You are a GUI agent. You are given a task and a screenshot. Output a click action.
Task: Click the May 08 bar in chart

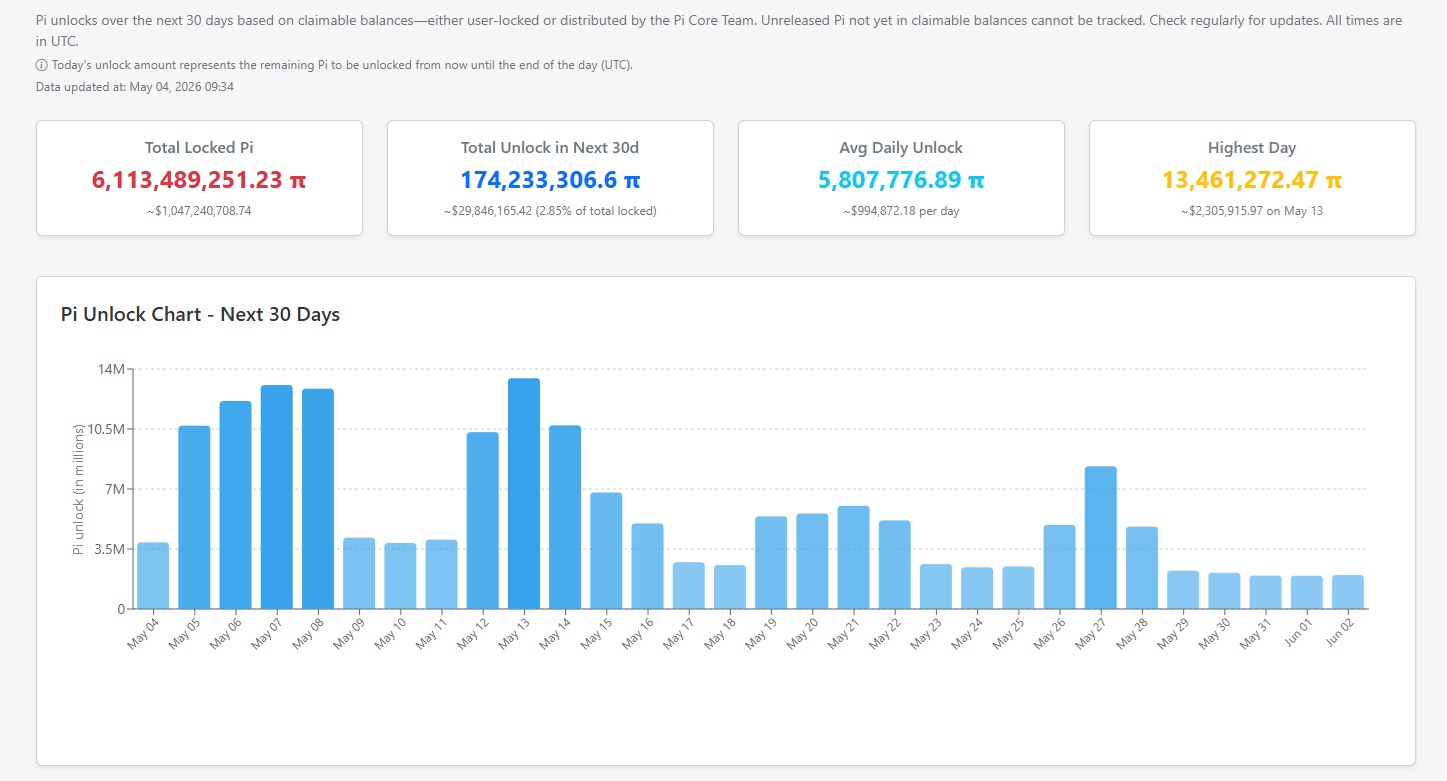[x=318, y=498]
